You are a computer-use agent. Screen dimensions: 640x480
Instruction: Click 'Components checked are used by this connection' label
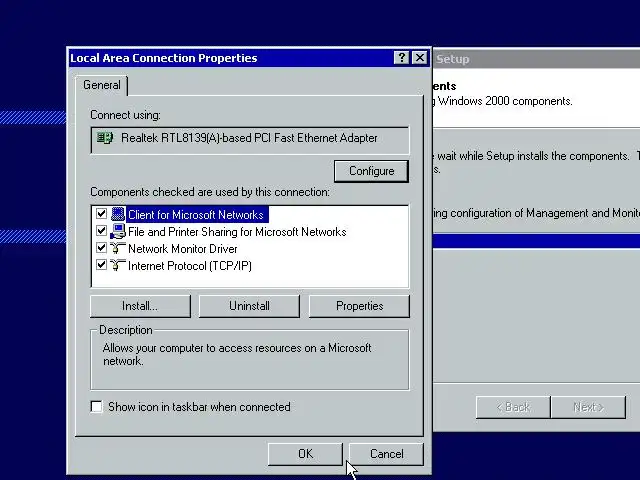(210, 192)
